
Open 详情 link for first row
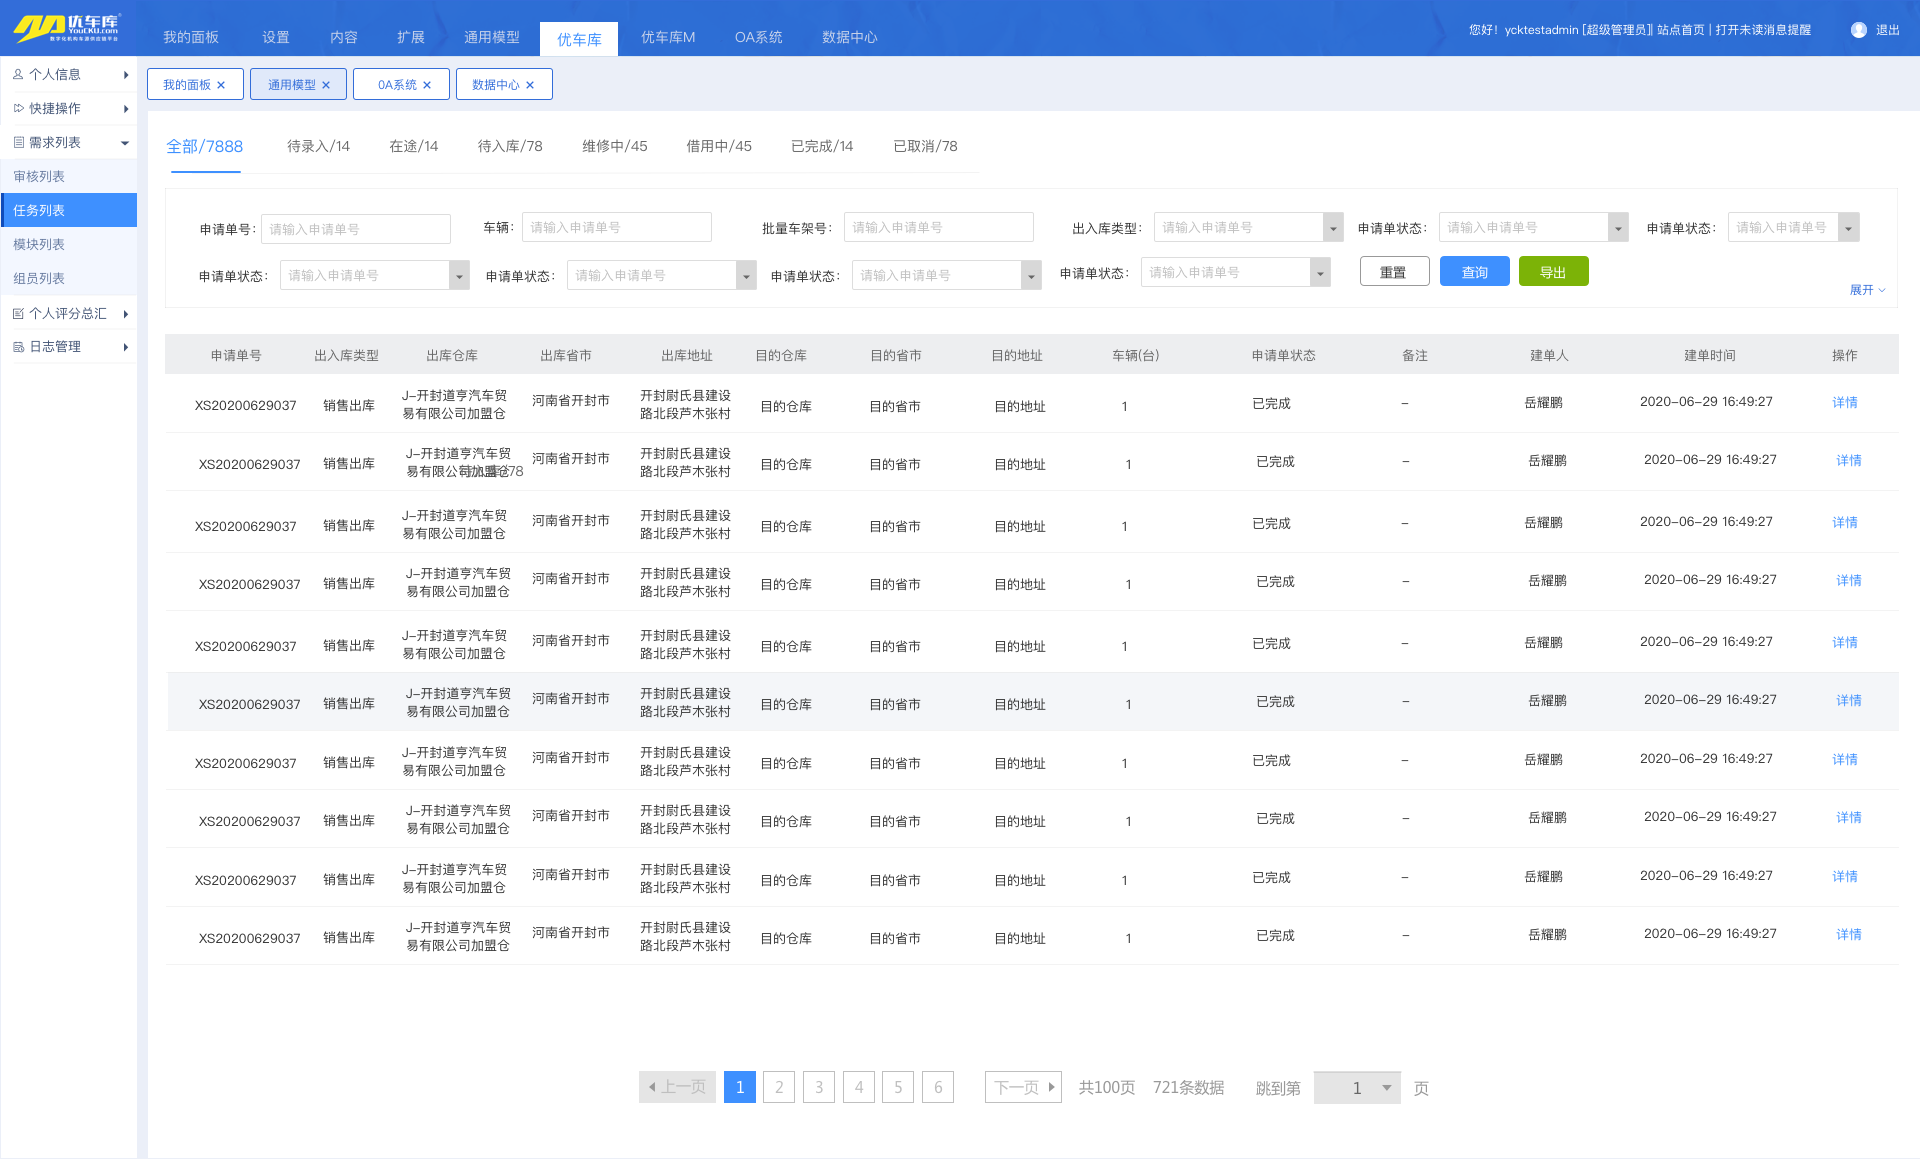pyautogui.click(x=1844, y=402)
